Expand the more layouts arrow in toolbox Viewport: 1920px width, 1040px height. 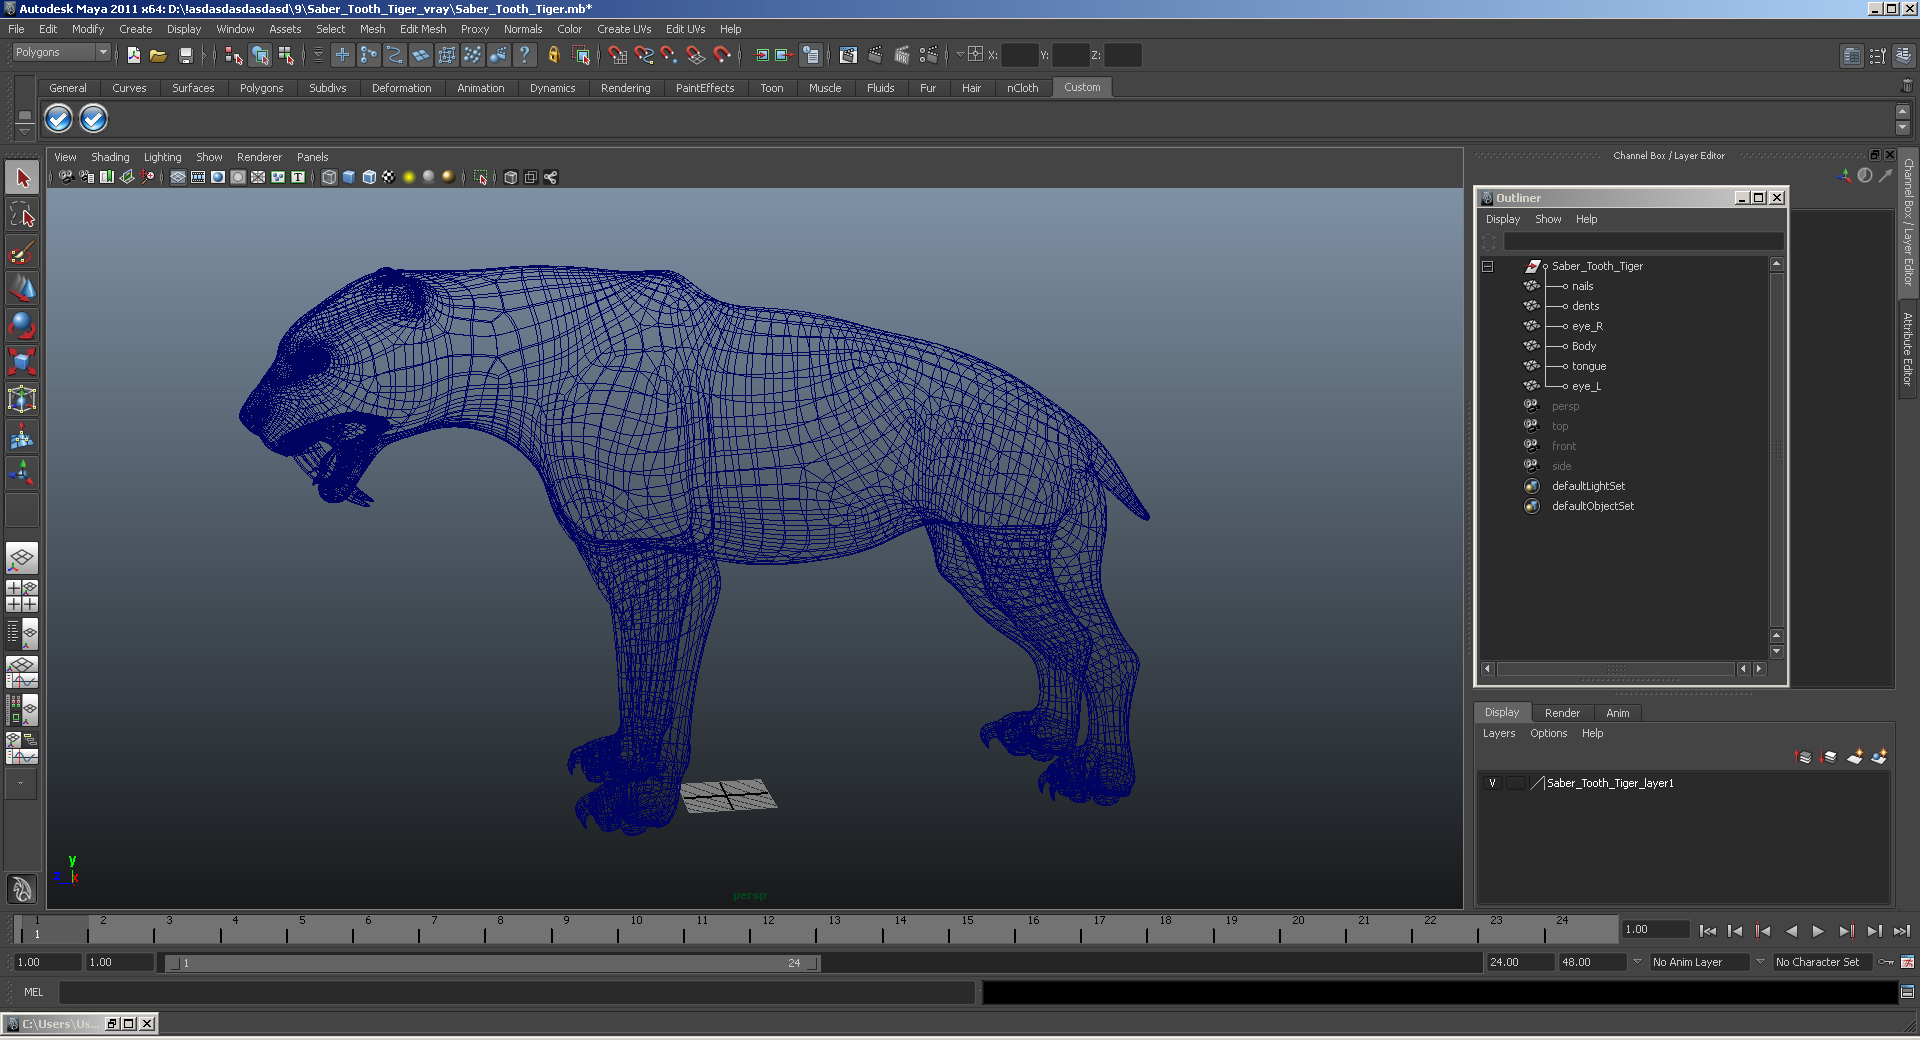click(x=20, y=785)
